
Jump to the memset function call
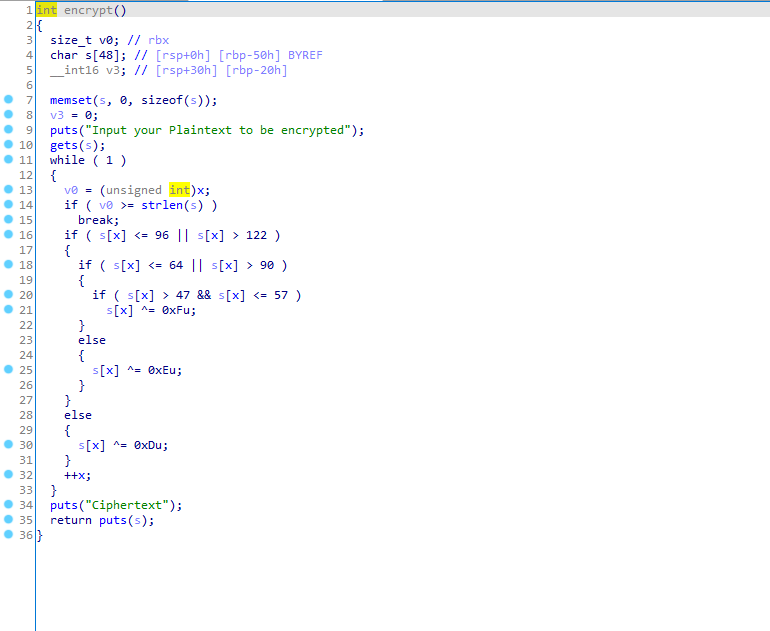pyautogui.click(x=70, y=100)
